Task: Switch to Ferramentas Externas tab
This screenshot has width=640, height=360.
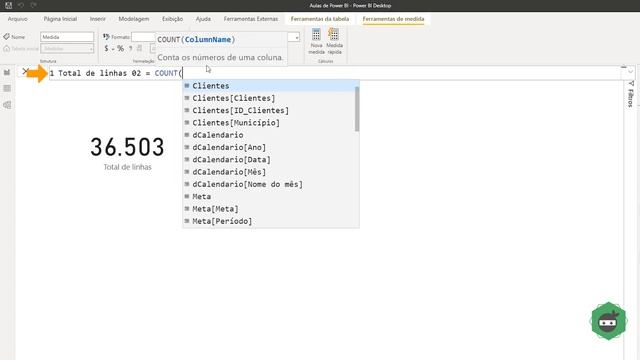Action: tap(251, 19)
